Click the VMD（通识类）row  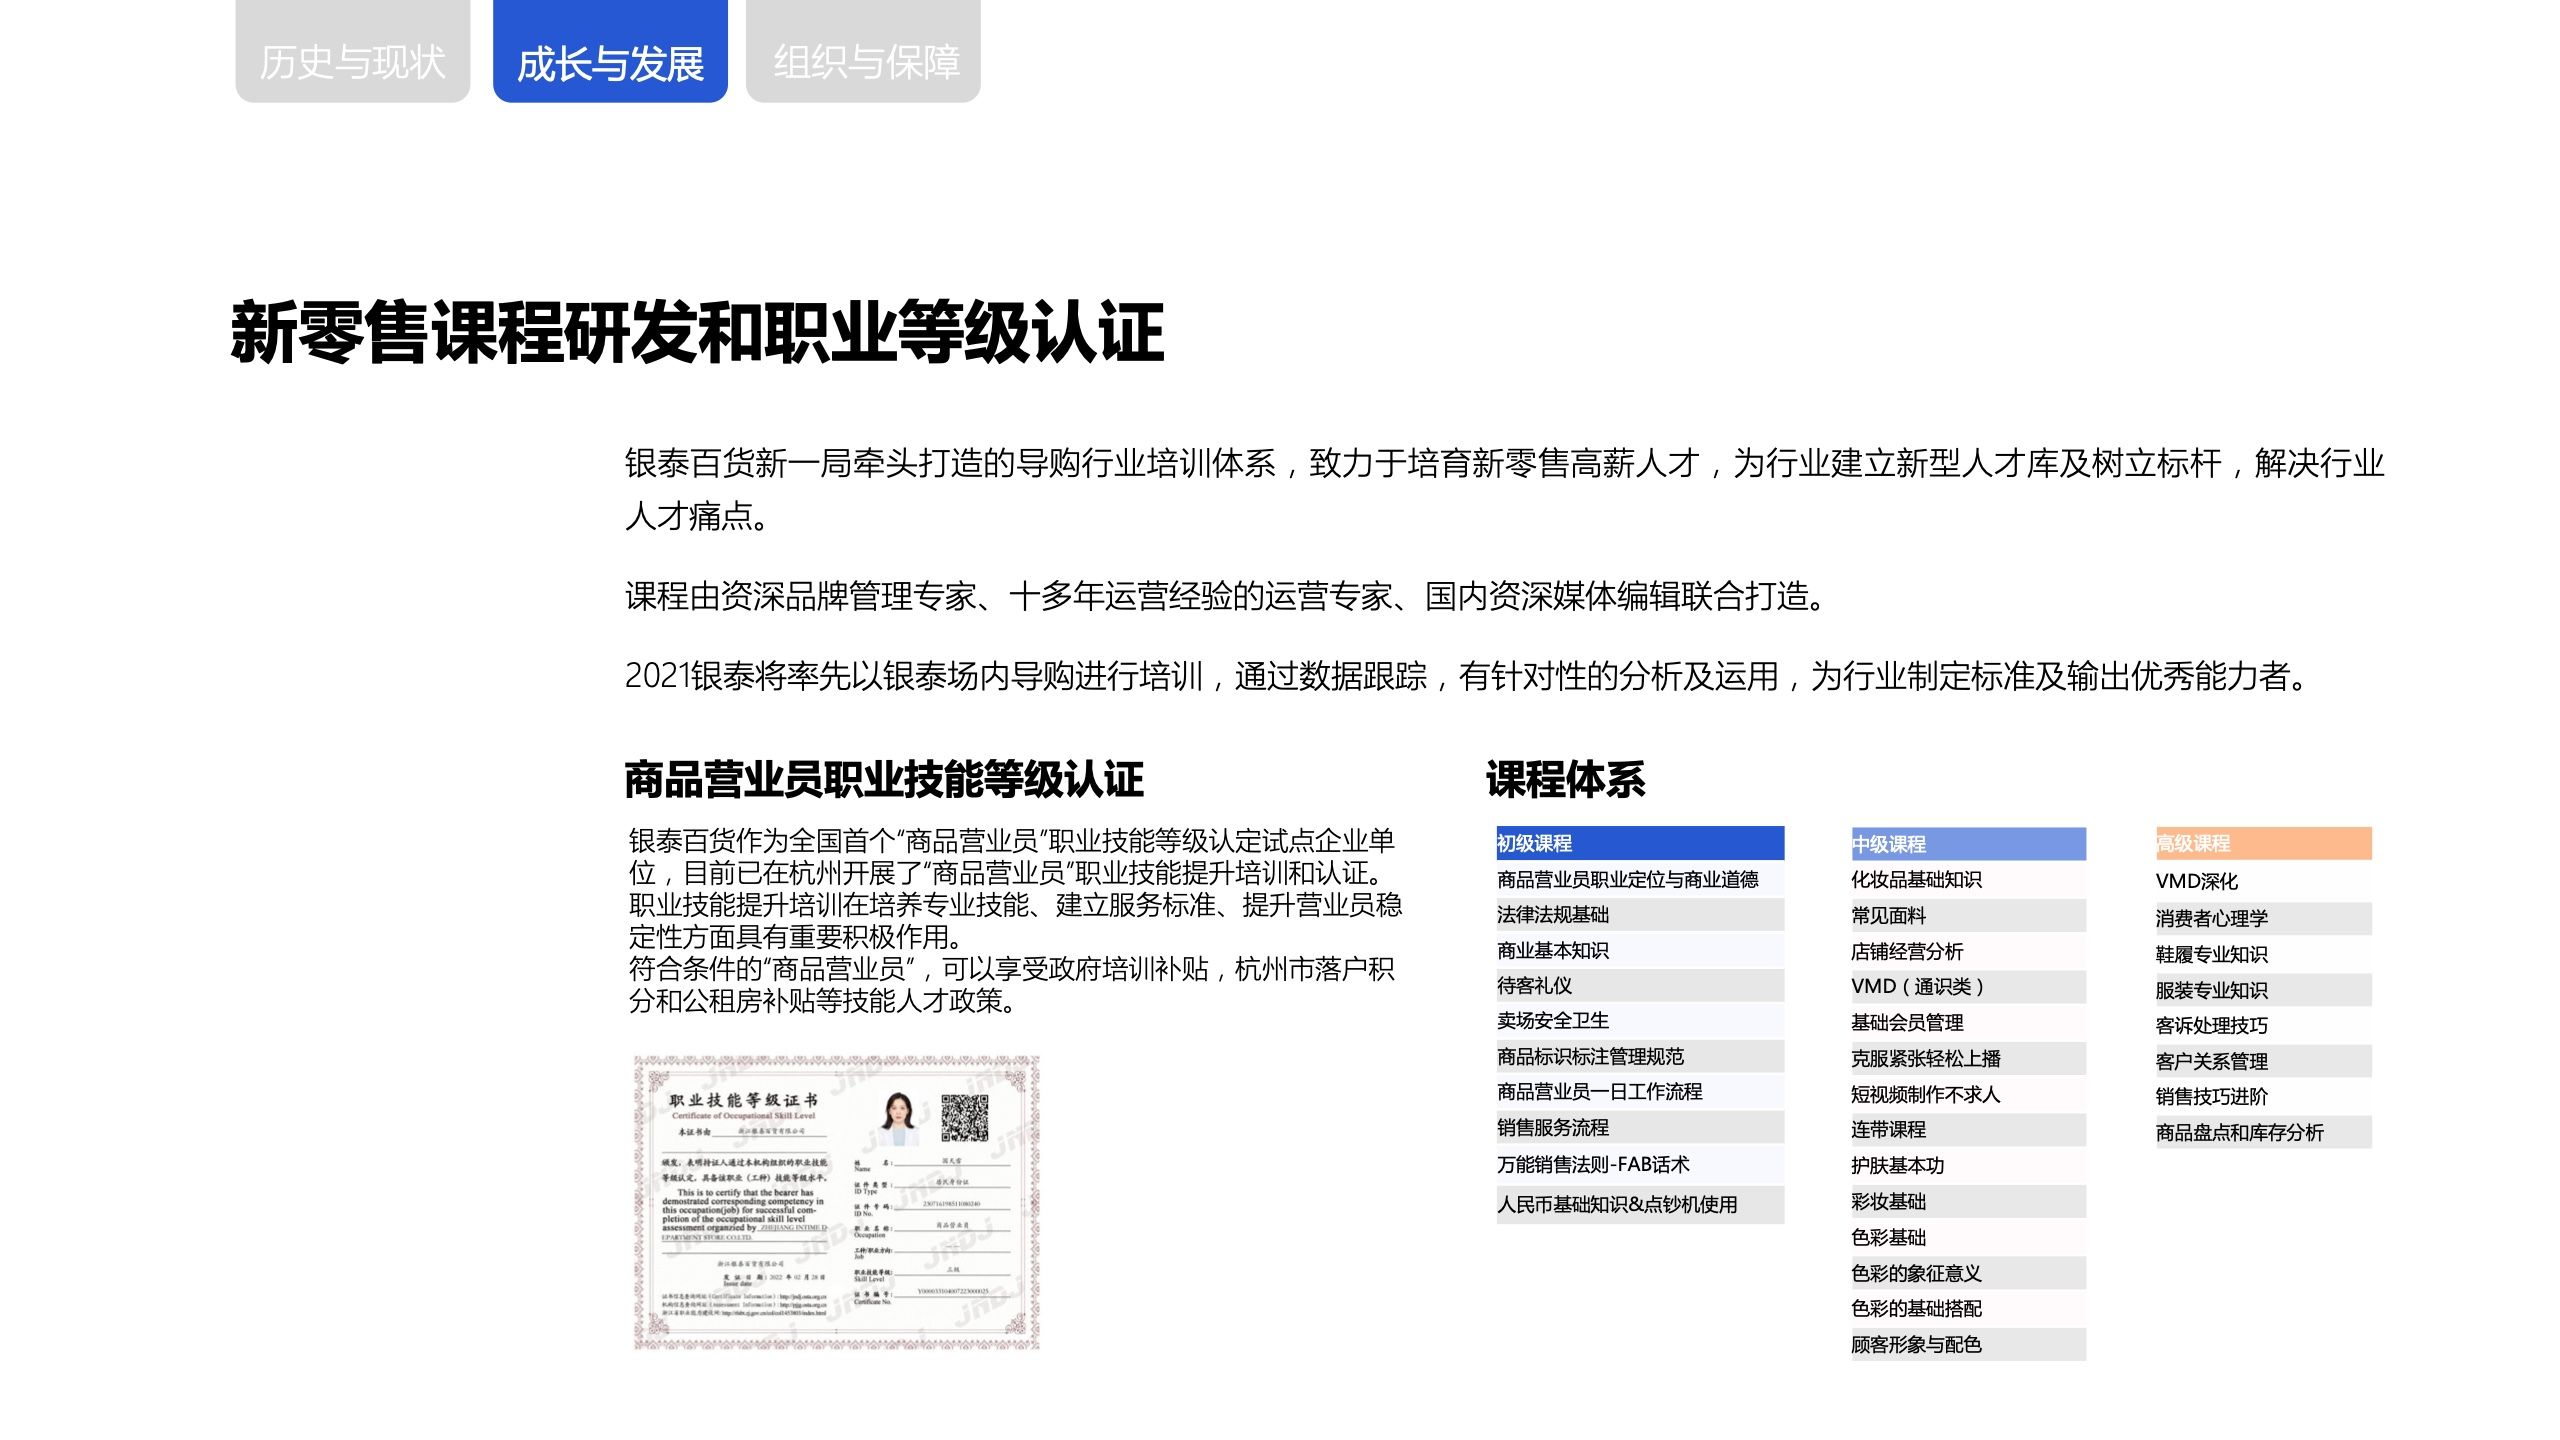tap(1968, 986)
